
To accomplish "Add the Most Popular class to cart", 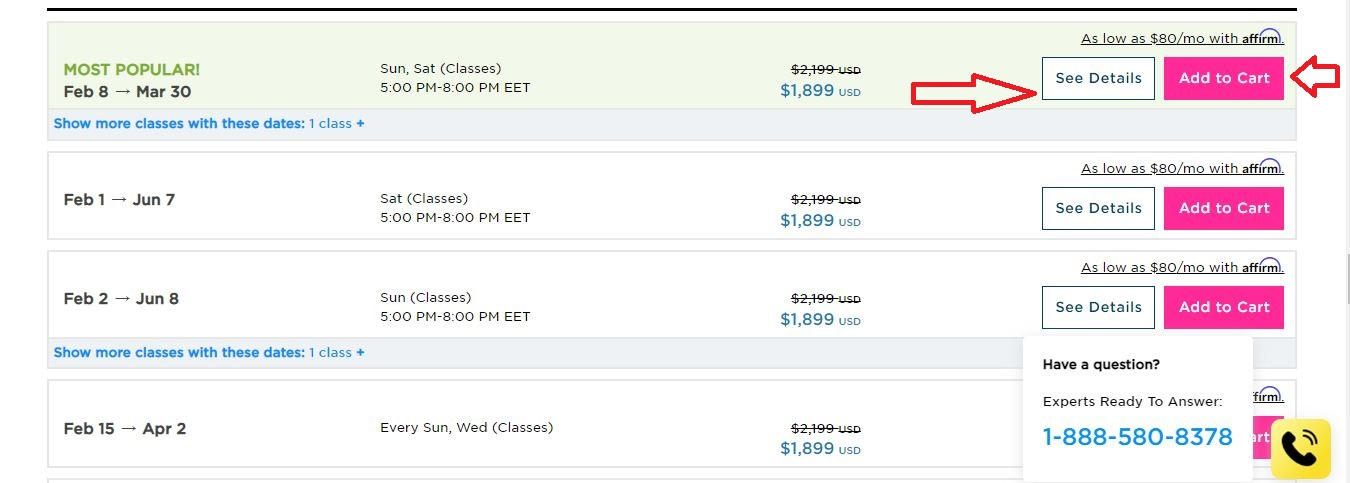I will [x=1224, y=78].
